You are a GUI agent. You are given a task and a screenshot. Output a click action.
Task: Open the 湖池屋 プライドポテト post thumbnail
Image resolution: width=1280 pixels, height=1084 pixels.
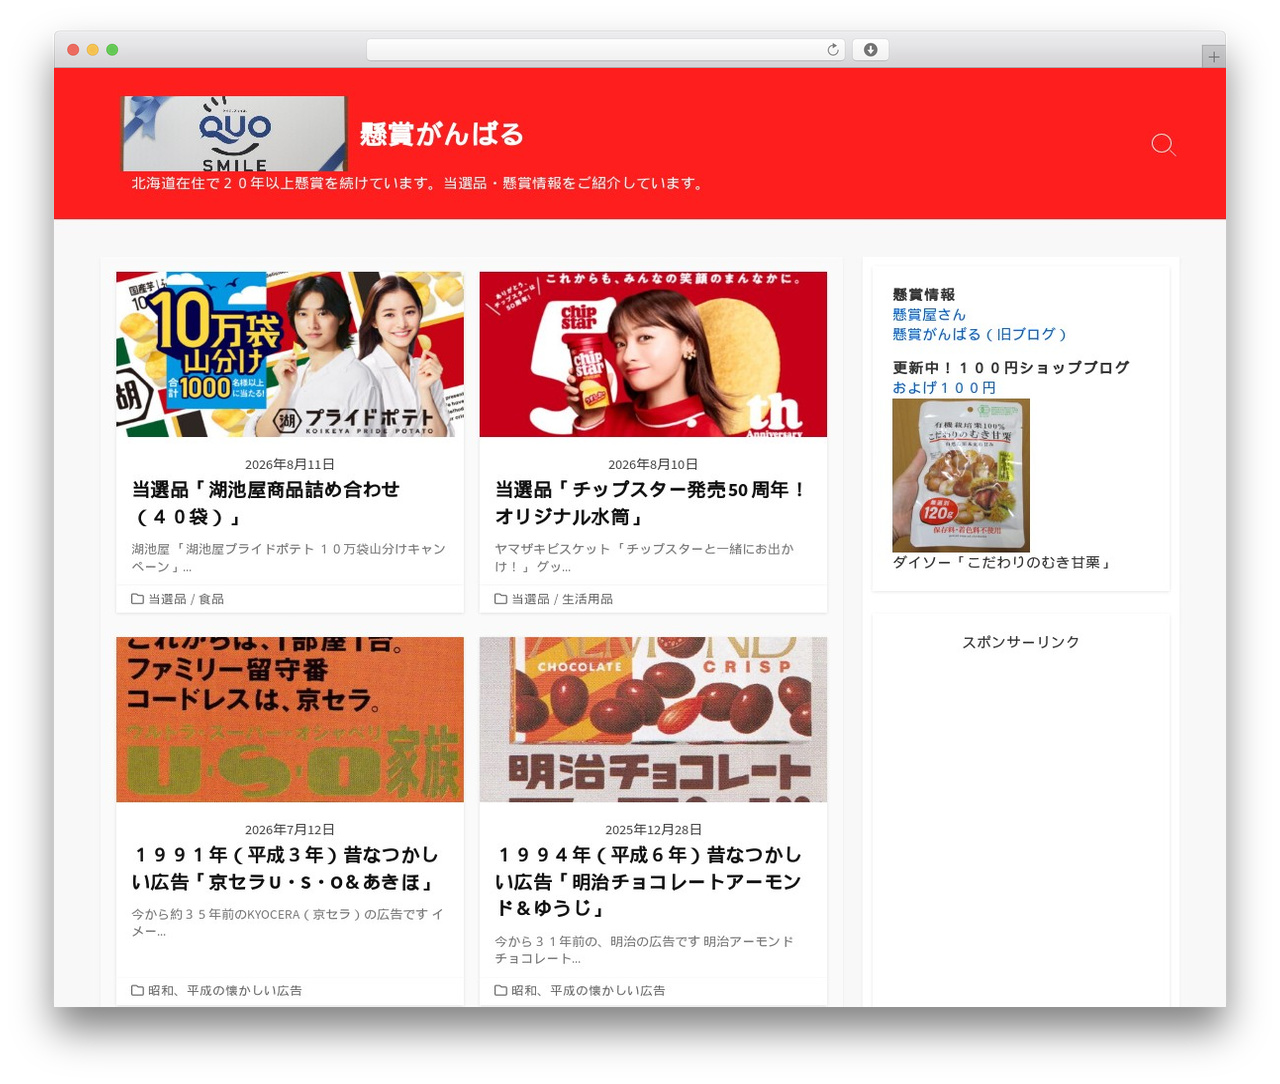(x=290, y=354)
